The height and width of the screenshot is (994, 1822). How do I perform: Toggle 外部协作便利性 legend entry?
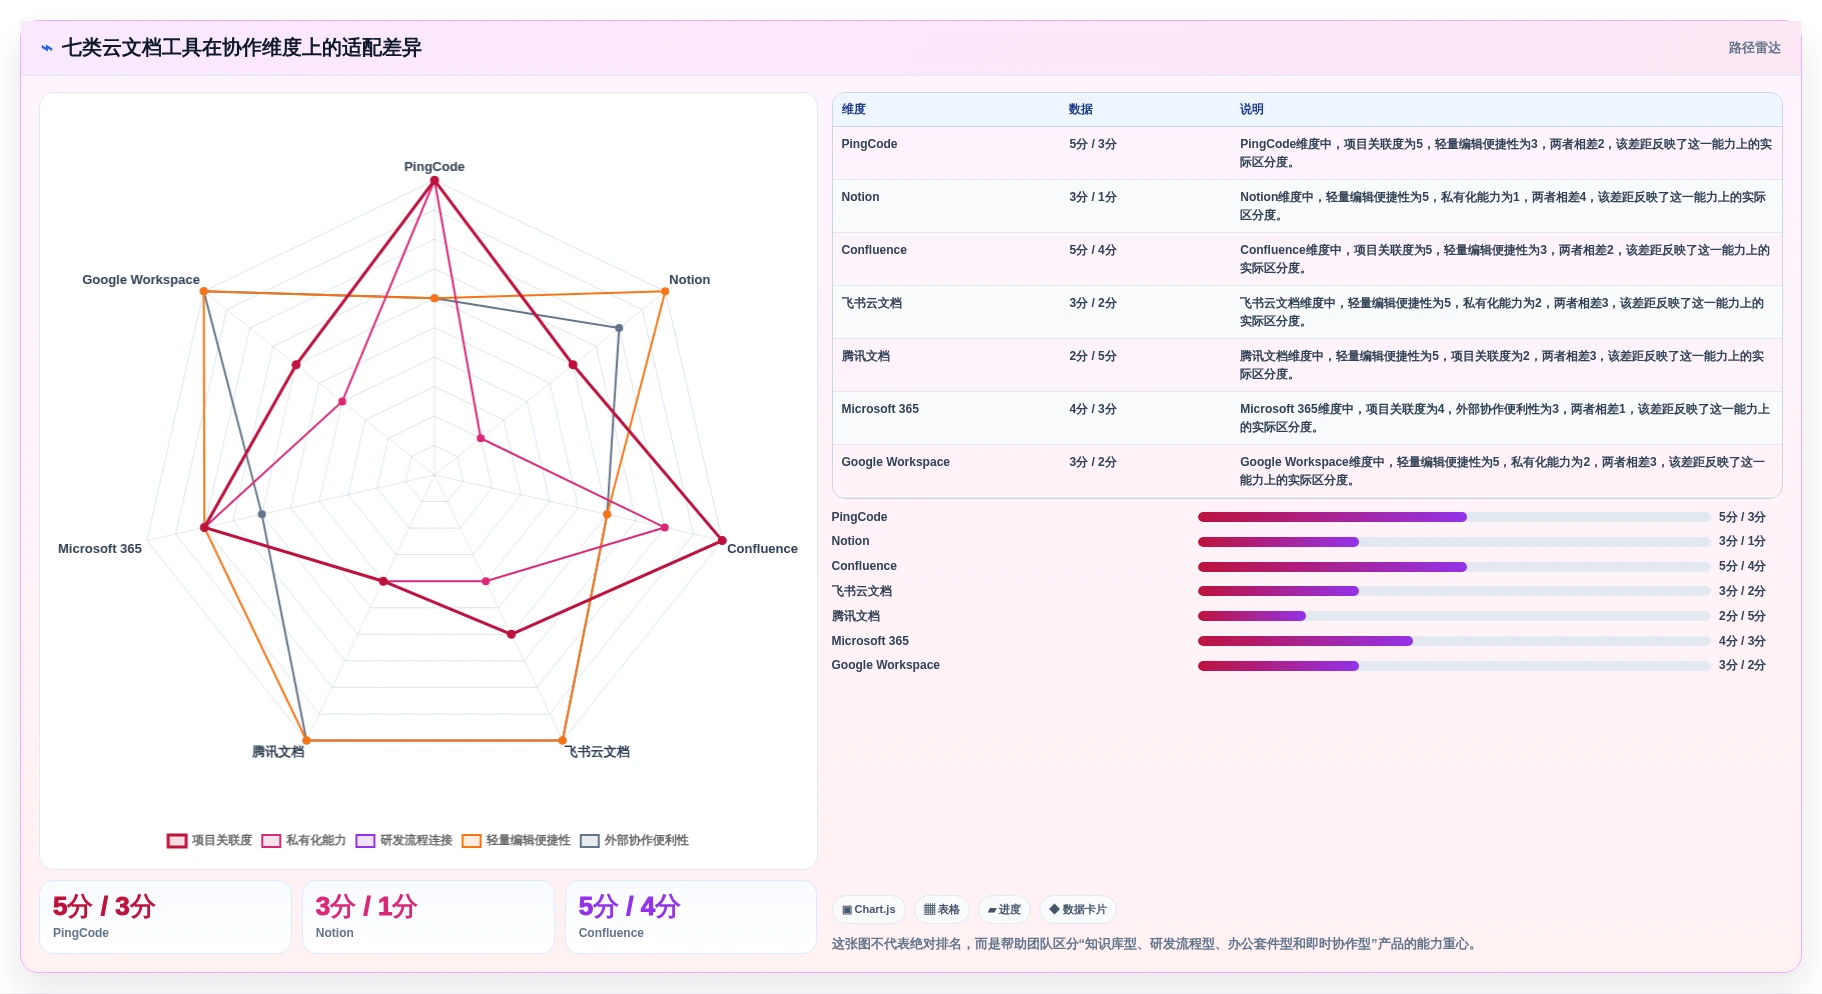(634, 841)
